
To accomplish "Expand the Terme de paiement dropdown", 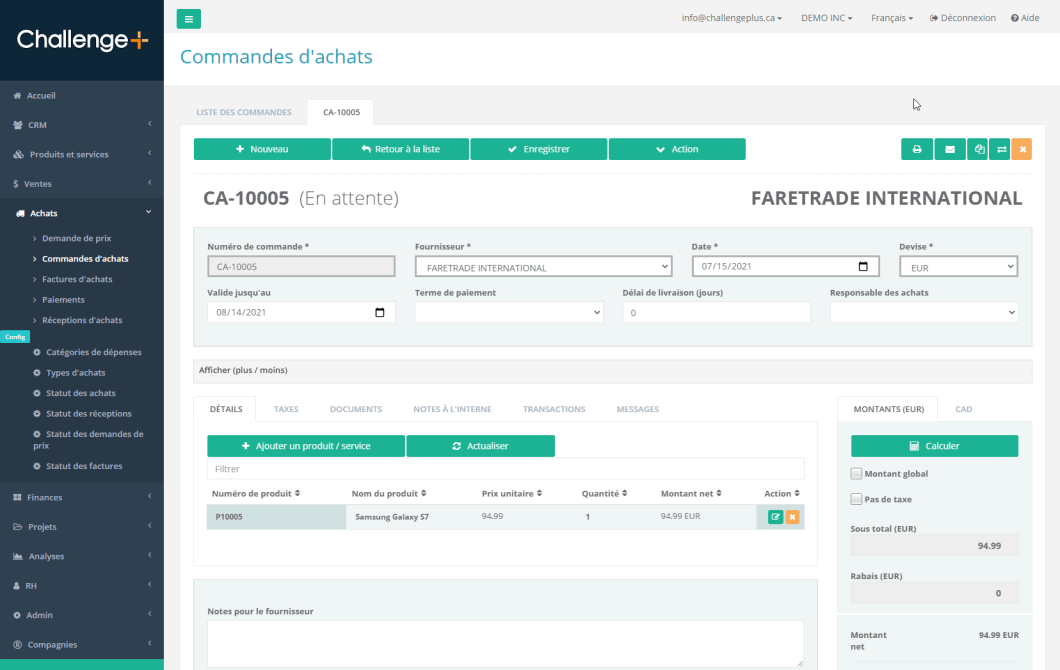I will click(x=509, y=313).
